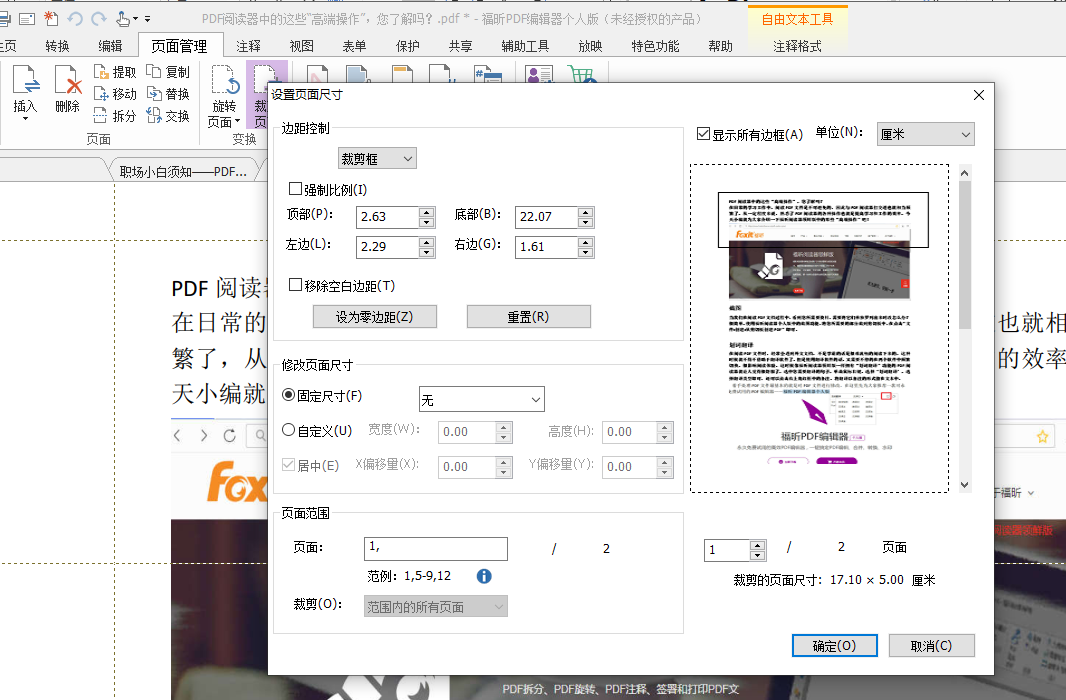Click the preview scrollbar down arrow
Screen dimensions: 1066x700
click(965, 485)
